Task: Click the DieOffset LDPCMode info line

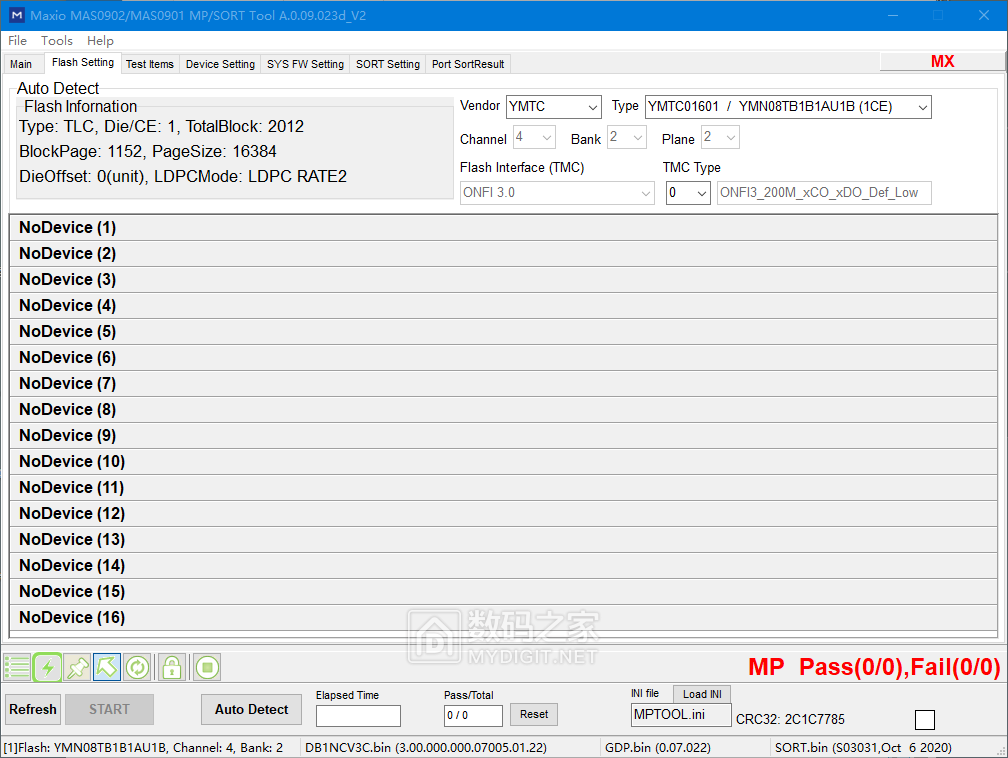Action: pos(183,177)
